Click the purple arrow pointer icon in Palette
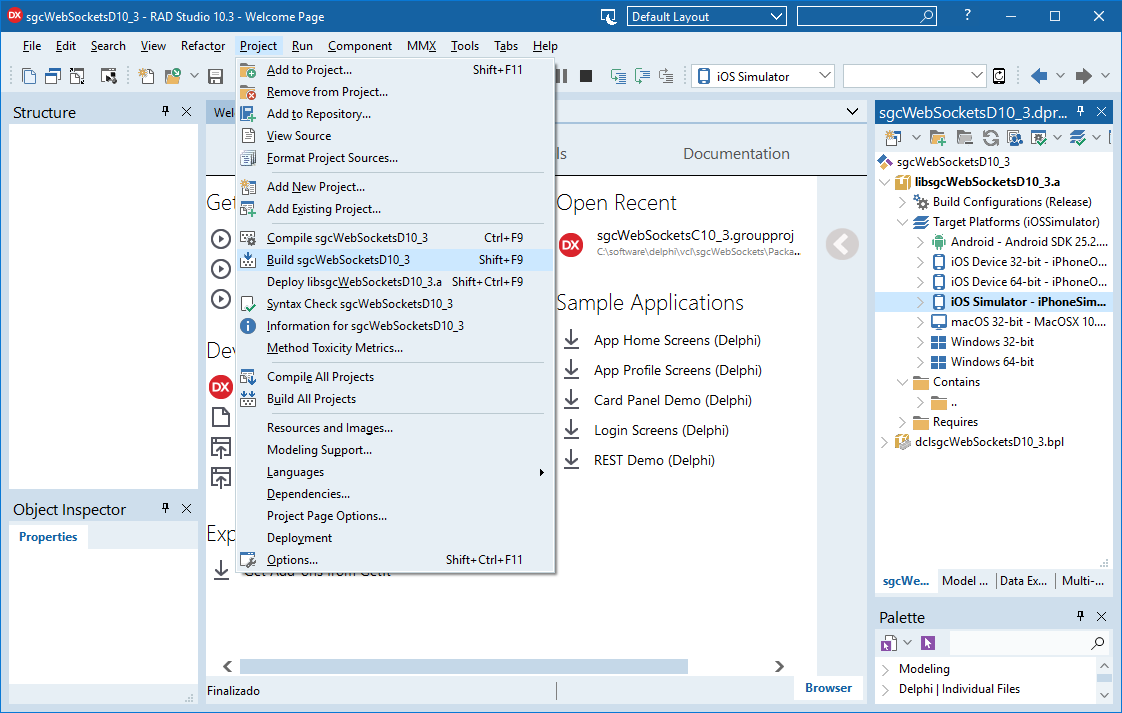Viewport: 1122px width, 713px height. click(928, 643)
